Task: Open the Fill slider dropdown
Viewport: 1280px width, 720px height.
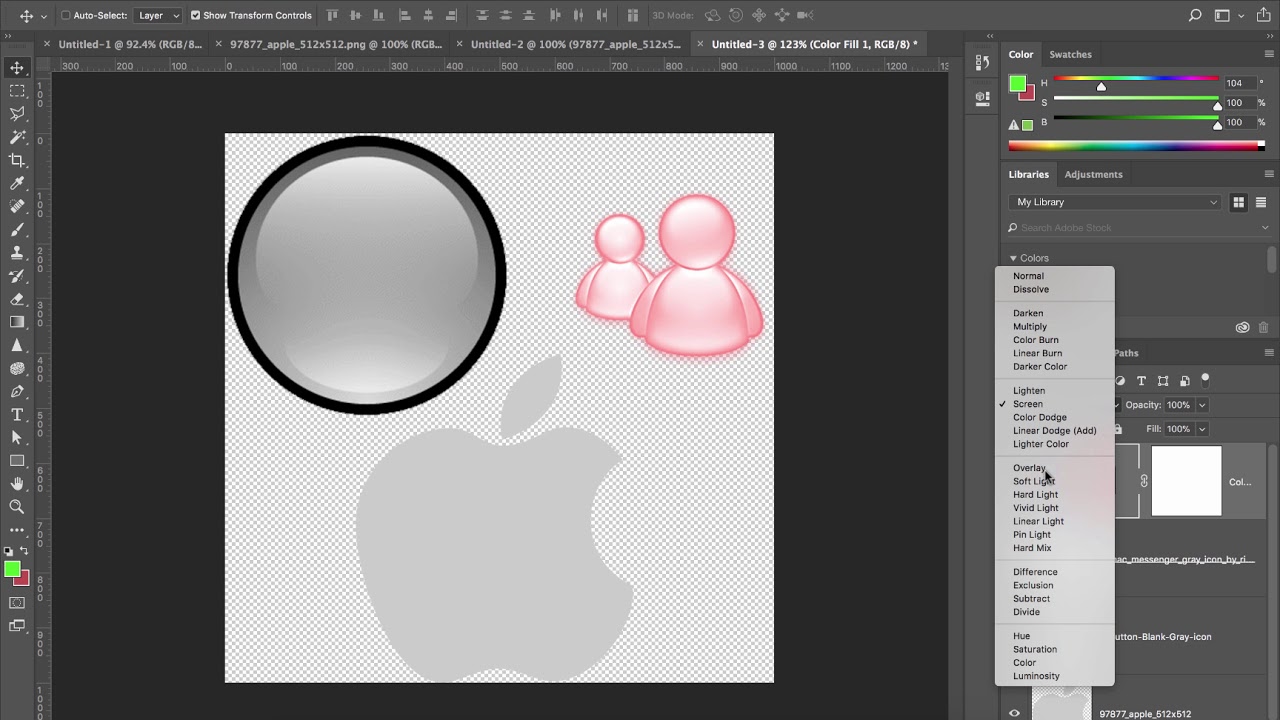Action: pyautogui.click(x=1202, y=429)
